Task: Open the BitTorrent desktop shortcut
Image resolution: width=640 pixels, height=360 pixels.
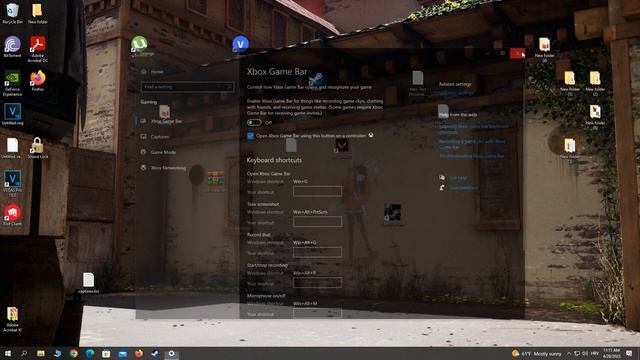Action: pyautogui.click(x=12, y=47)
